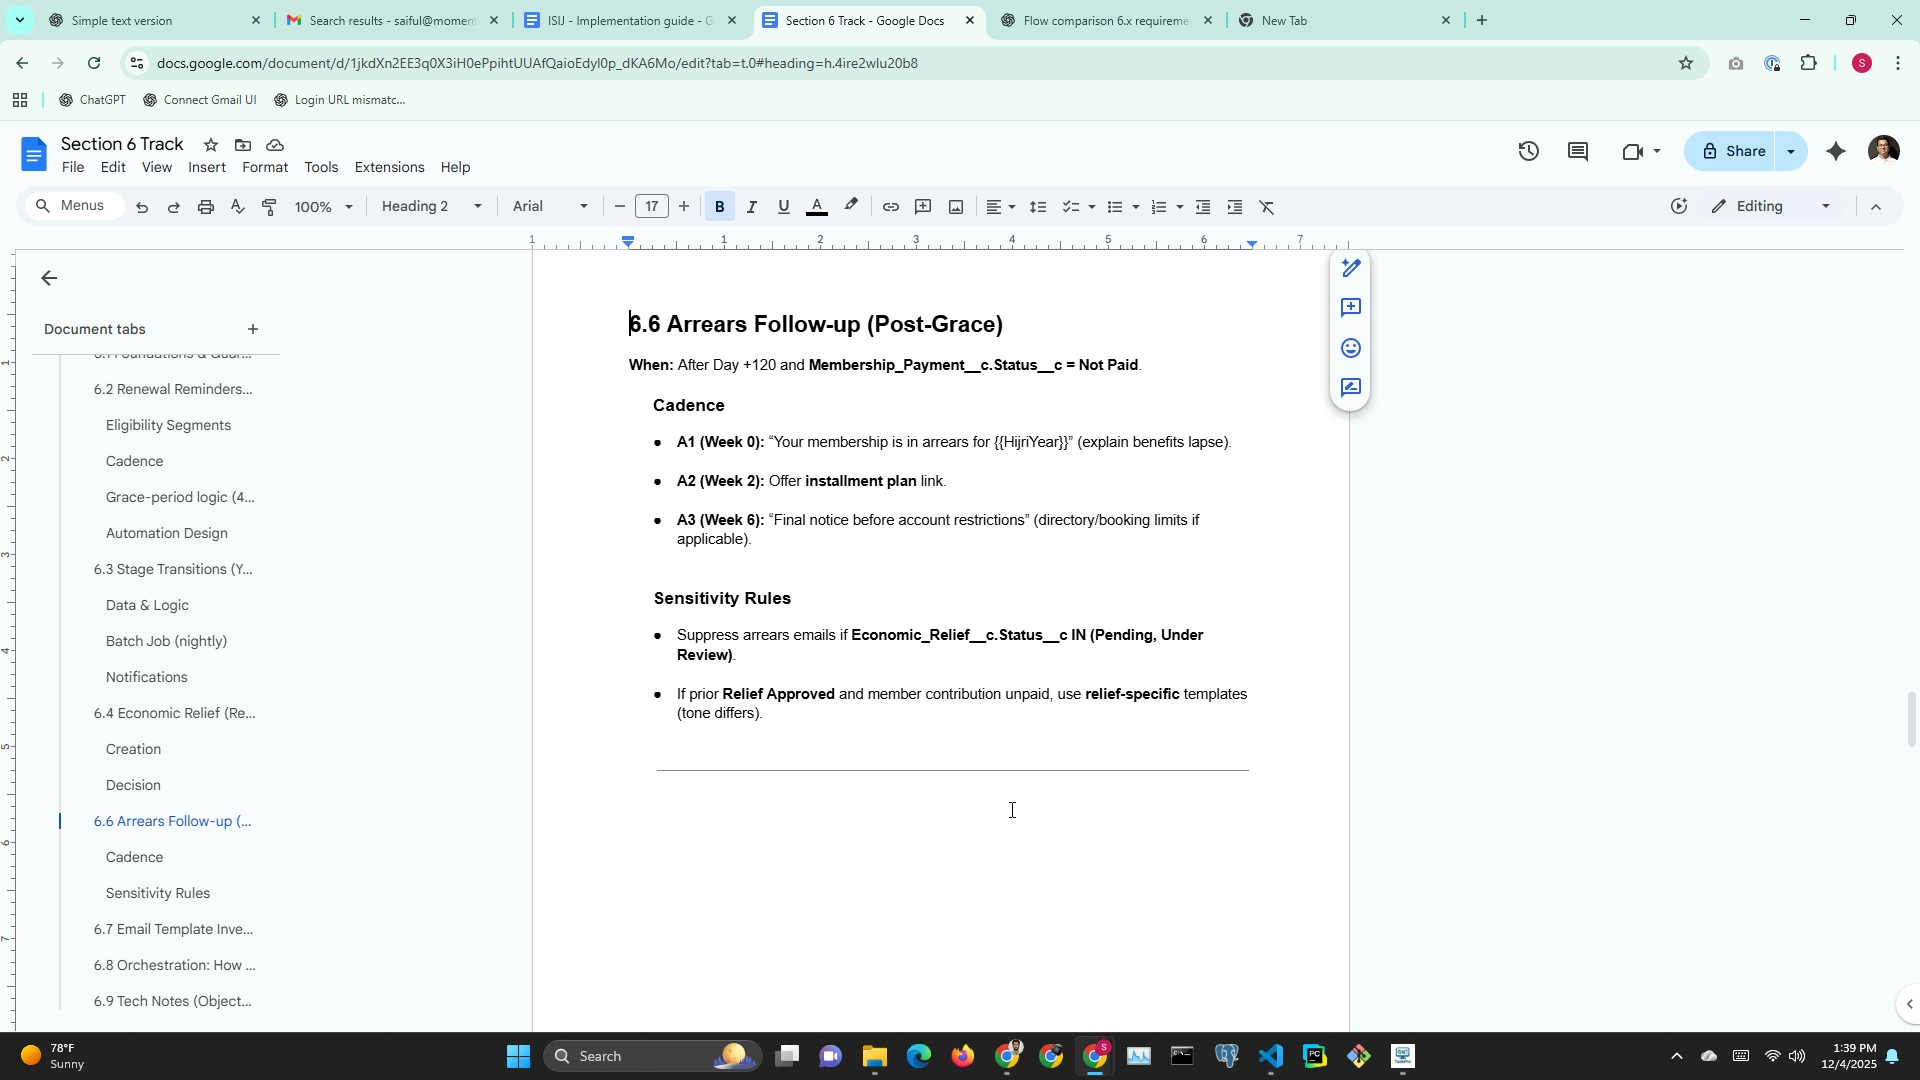Screen dimensions: 1920x1080
Task: Click Add emoji reaction icon
Action: tap(1350, 348)
